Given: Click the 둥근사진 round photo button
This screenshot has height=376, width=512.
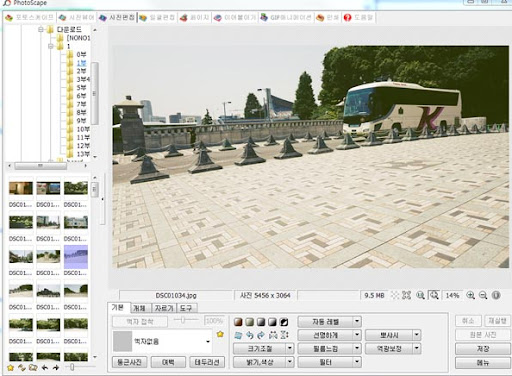Looking at the screenshot, I should 130,362.
